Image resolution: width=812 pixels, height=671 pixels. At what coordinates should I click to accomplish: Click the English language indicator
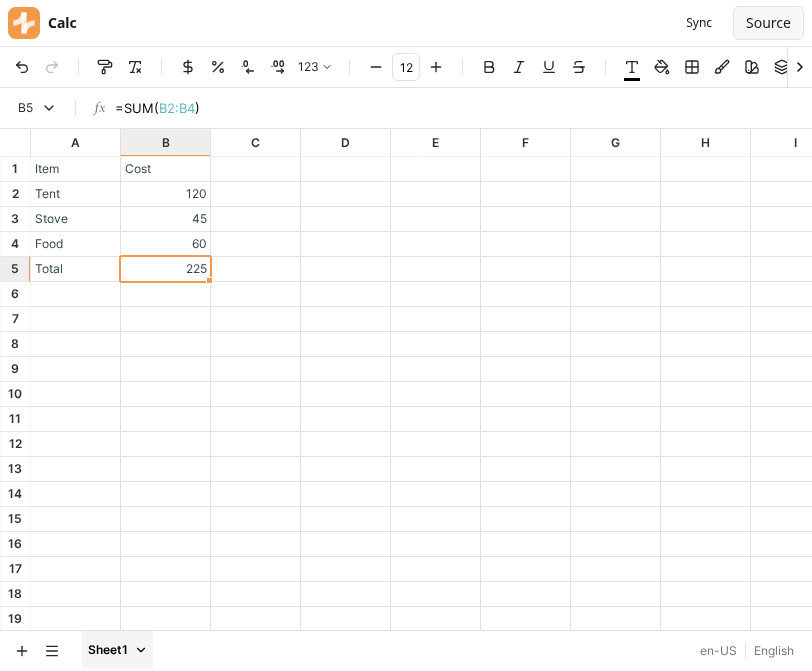point(774,651)
